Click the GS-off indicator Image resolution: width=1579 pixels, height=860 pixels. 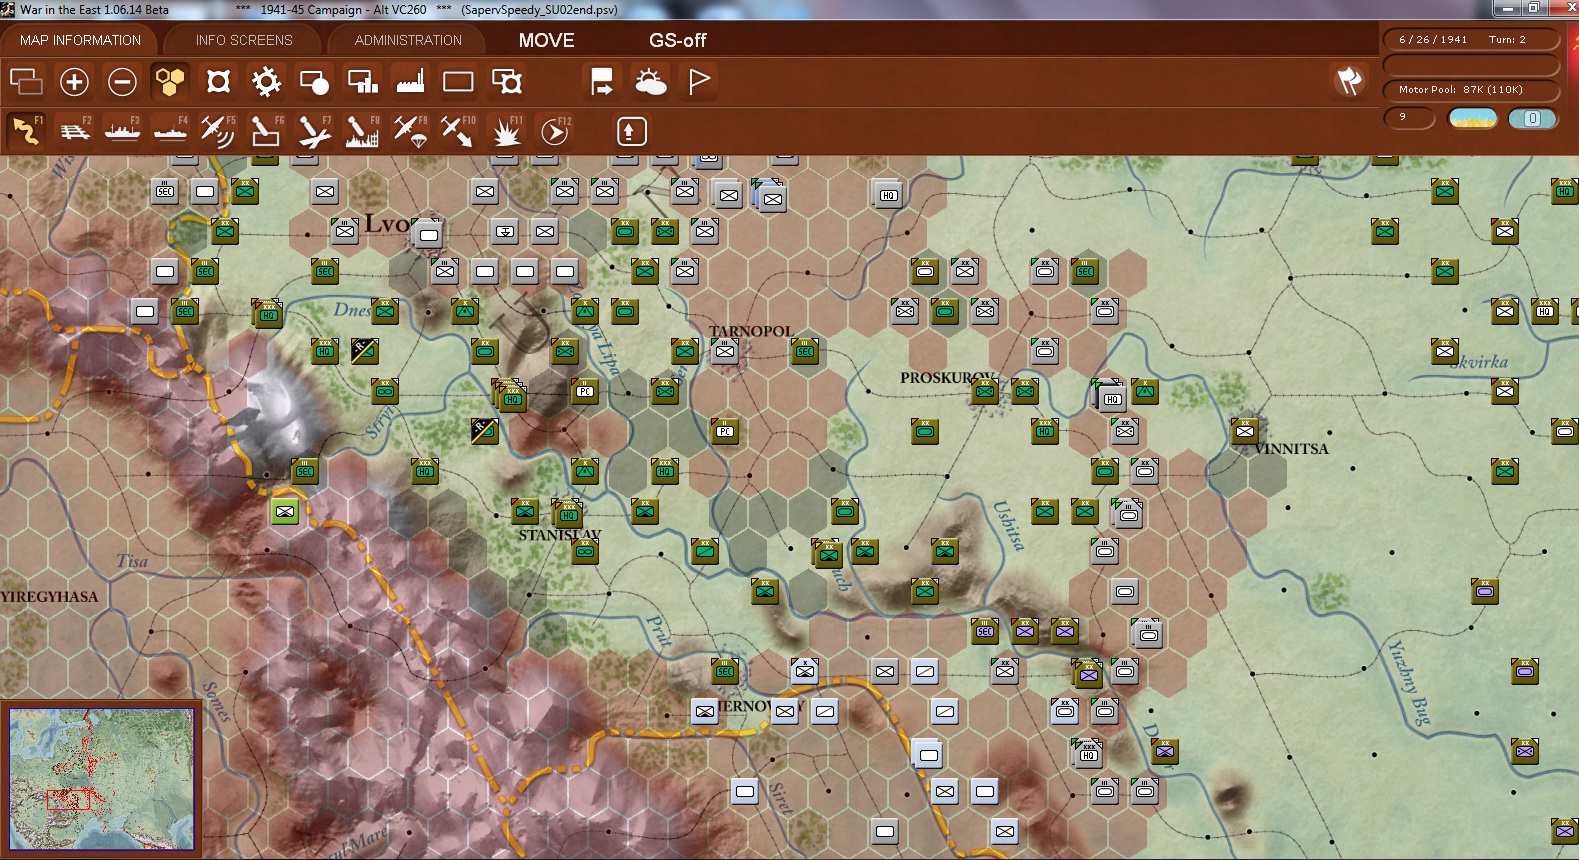678,40
